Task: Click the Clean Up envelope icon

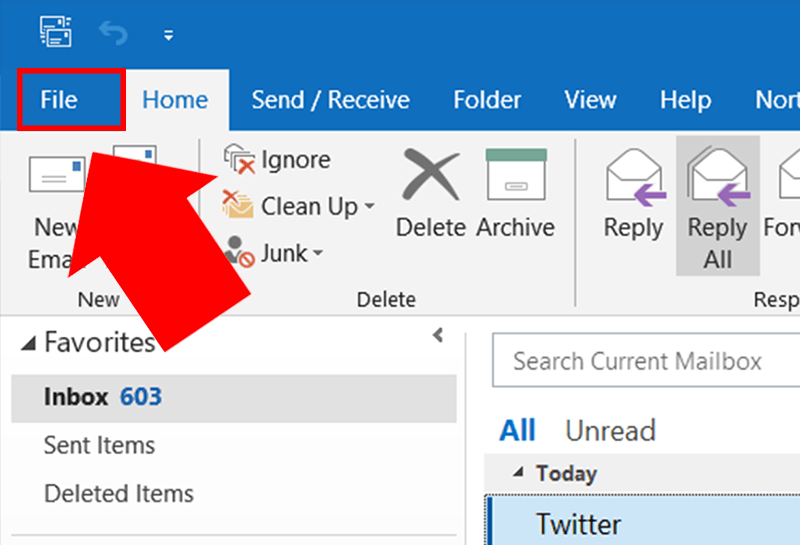Action: click(238, 204)
